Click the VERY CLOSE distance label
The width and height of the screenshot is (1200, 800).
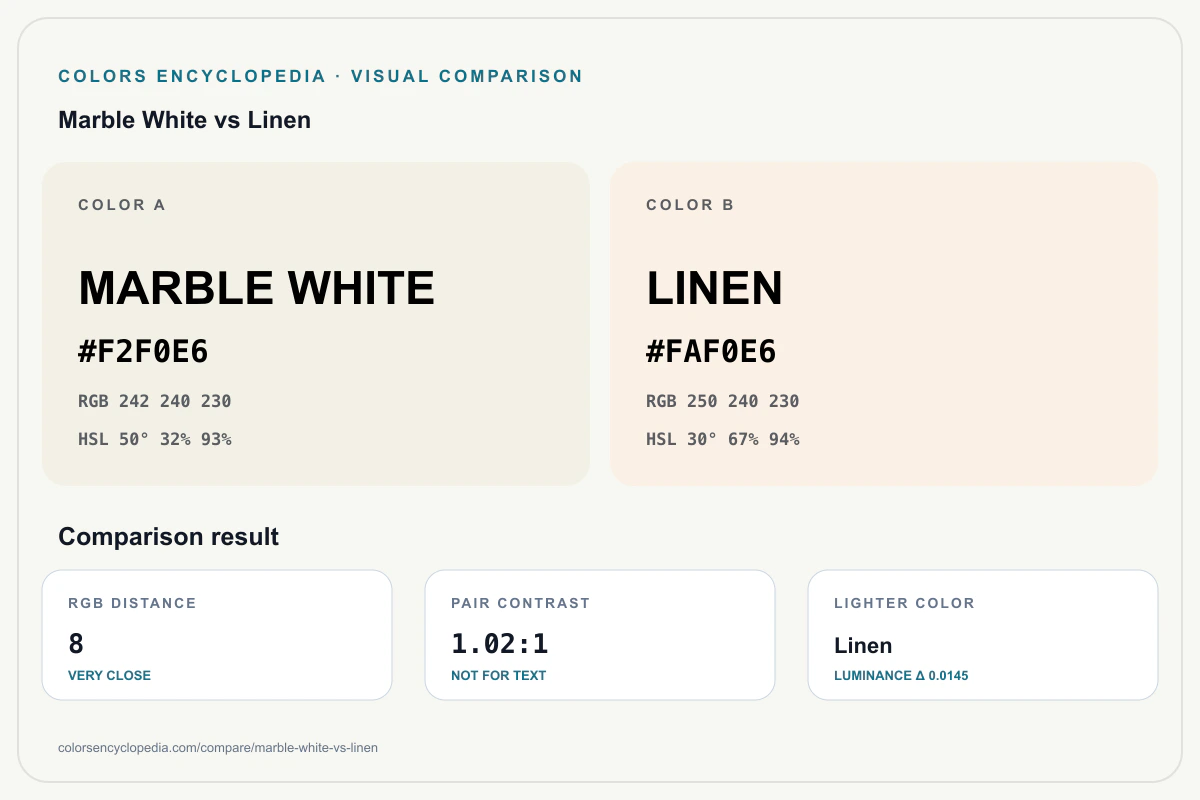tap(109, 675)
